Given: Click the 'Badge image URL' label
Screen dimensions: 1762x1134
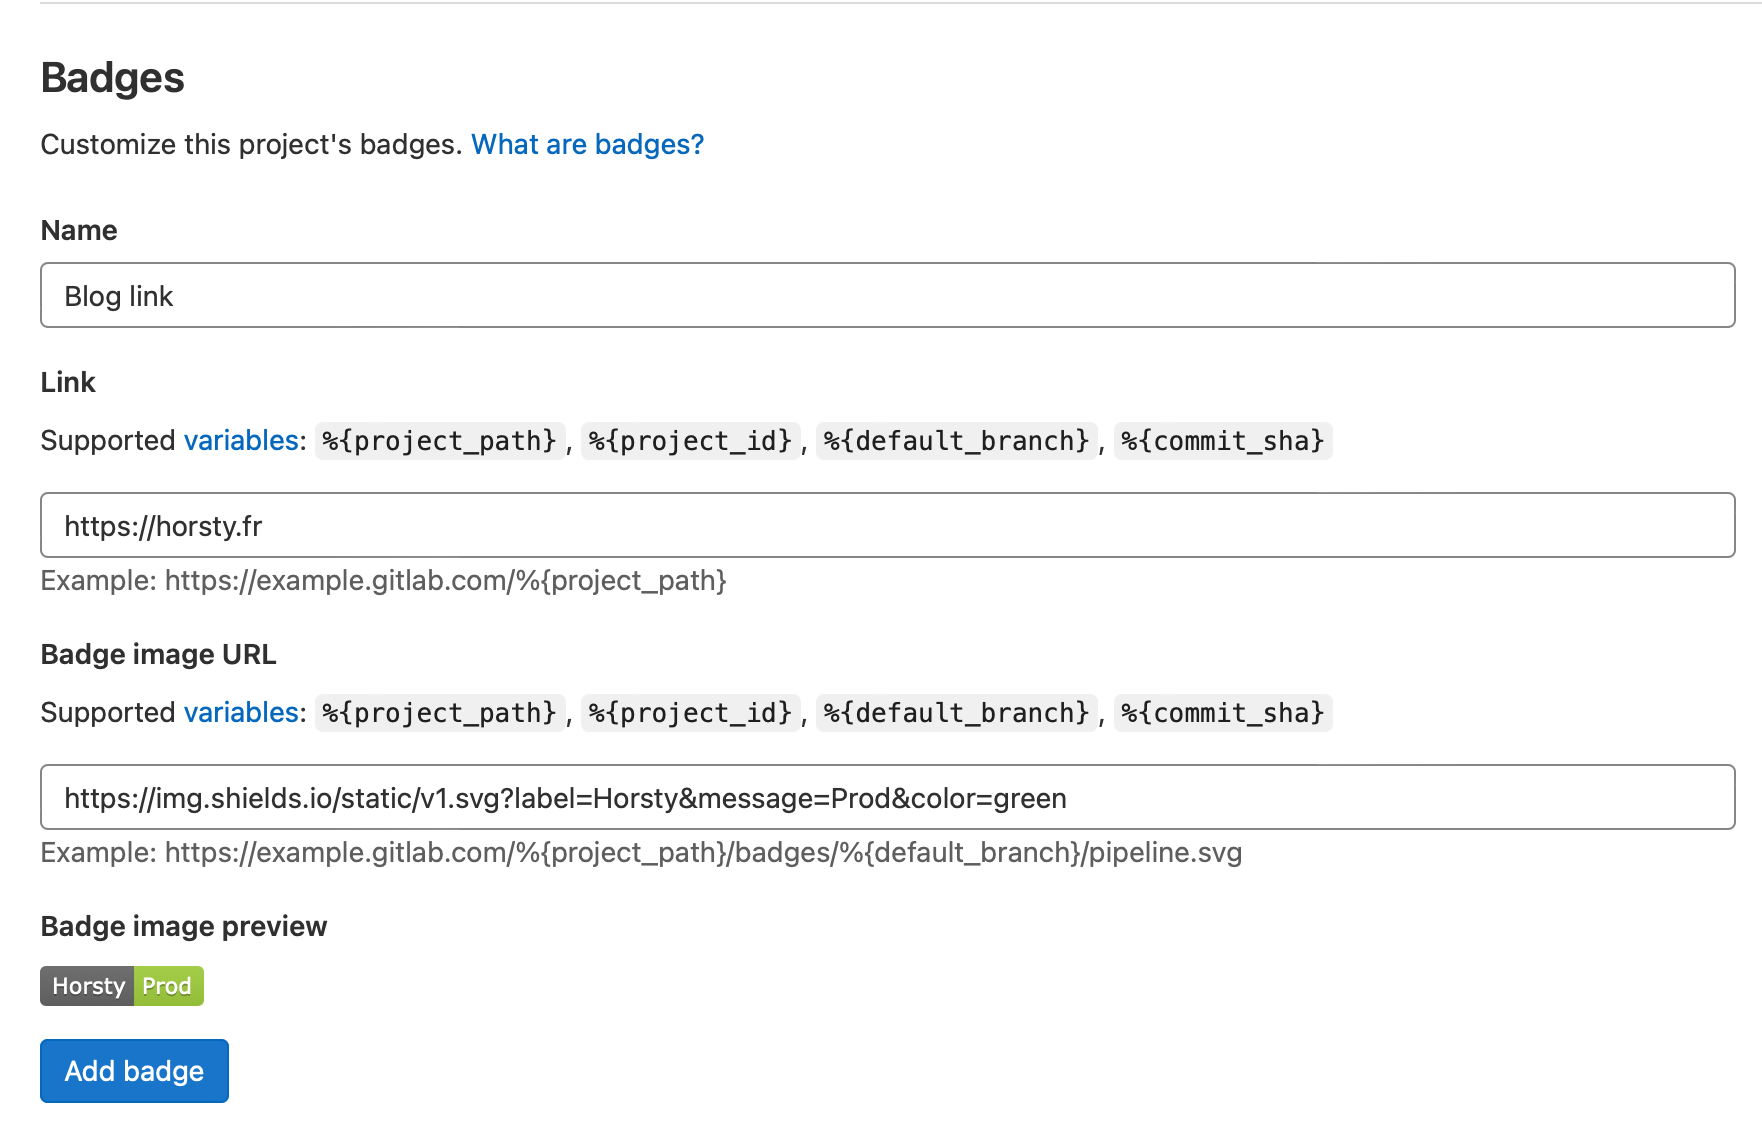Looking at the screenshot, I should click(x=158, y=654).
